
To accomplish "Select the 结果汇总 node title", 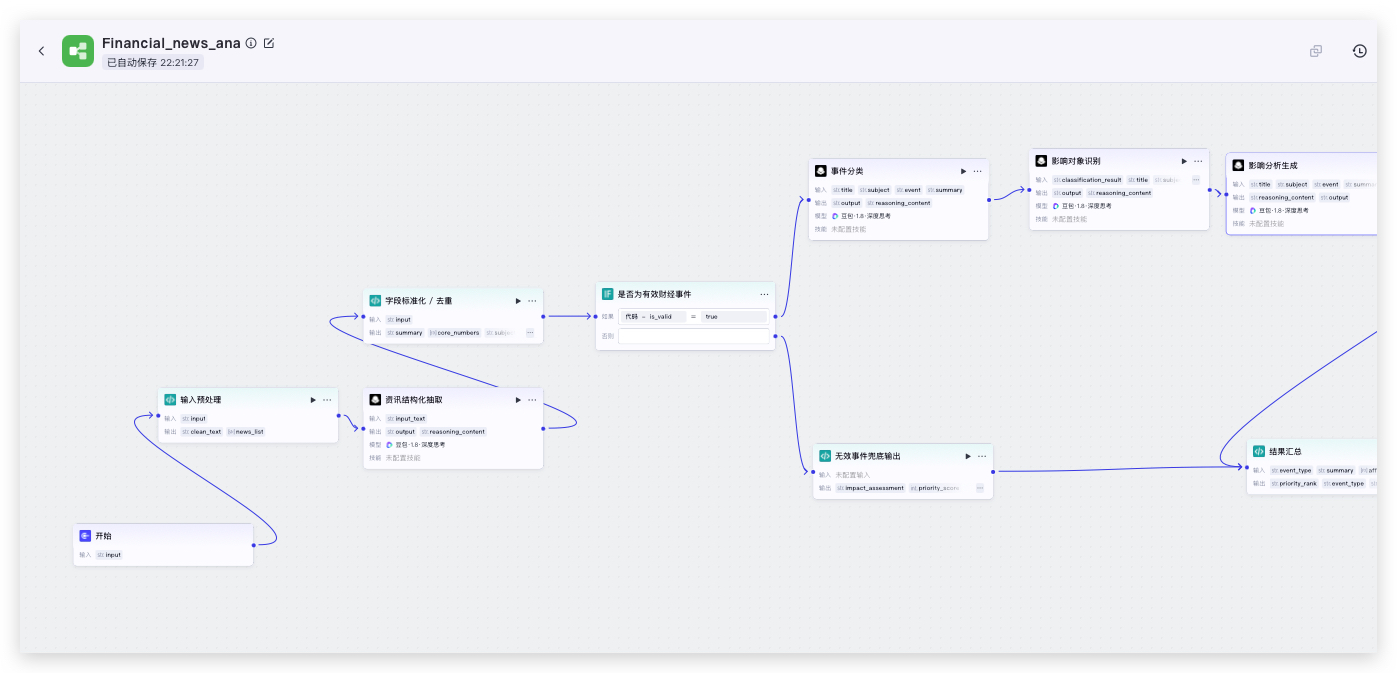I will (x=1285, y=452).
